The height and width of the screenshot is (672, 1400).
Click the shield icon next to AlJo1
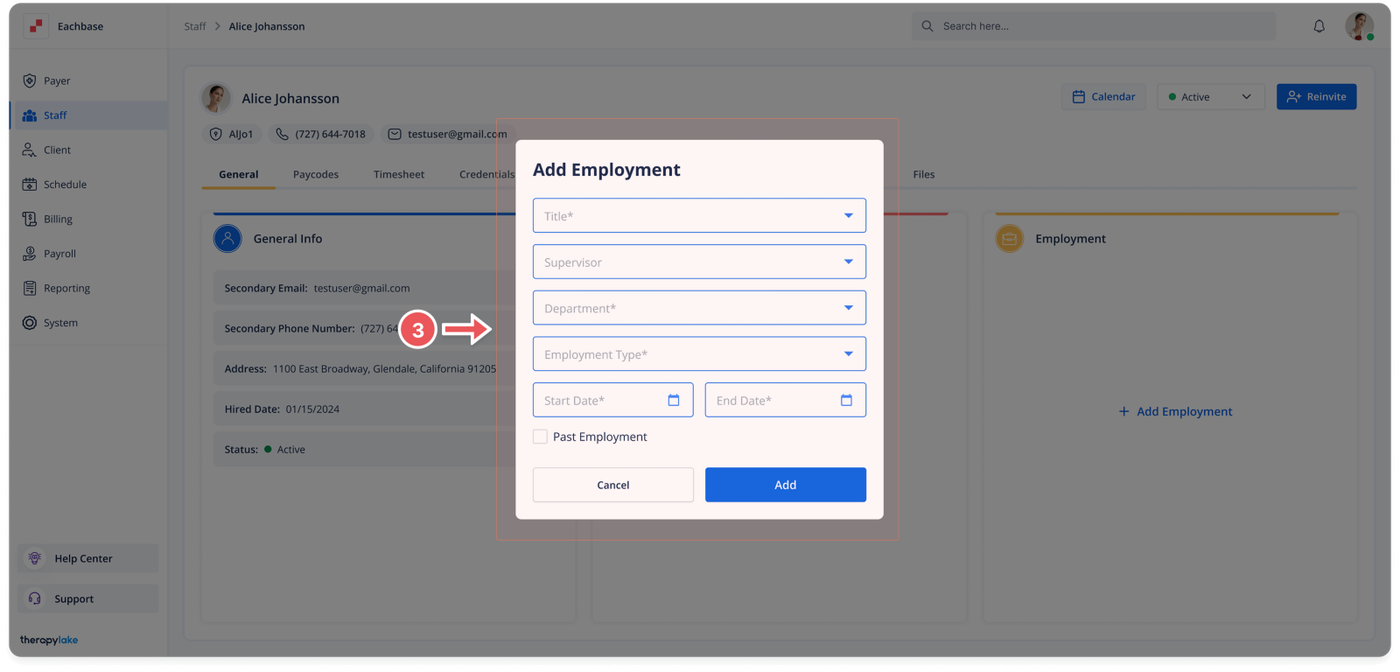point(216,134)
